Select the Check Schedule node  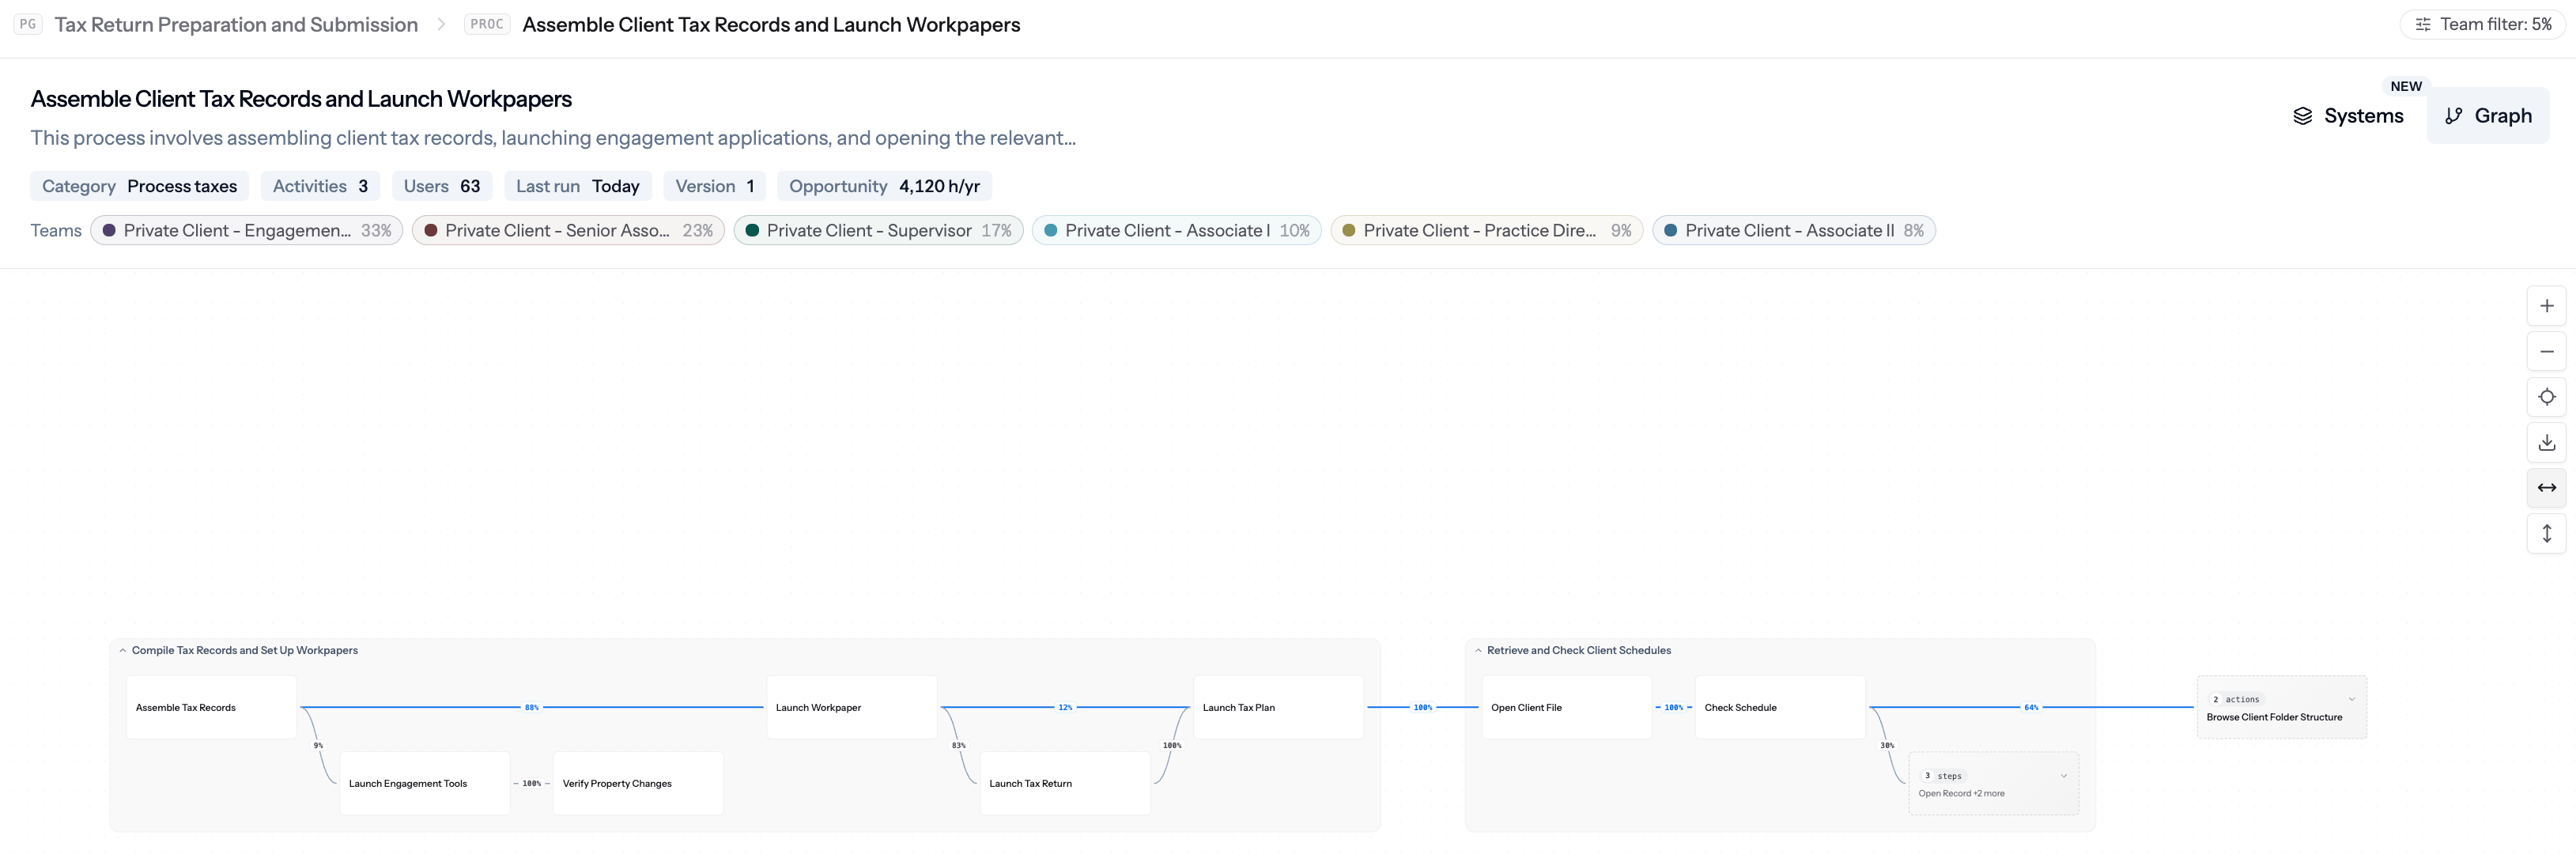(1780, 707)
